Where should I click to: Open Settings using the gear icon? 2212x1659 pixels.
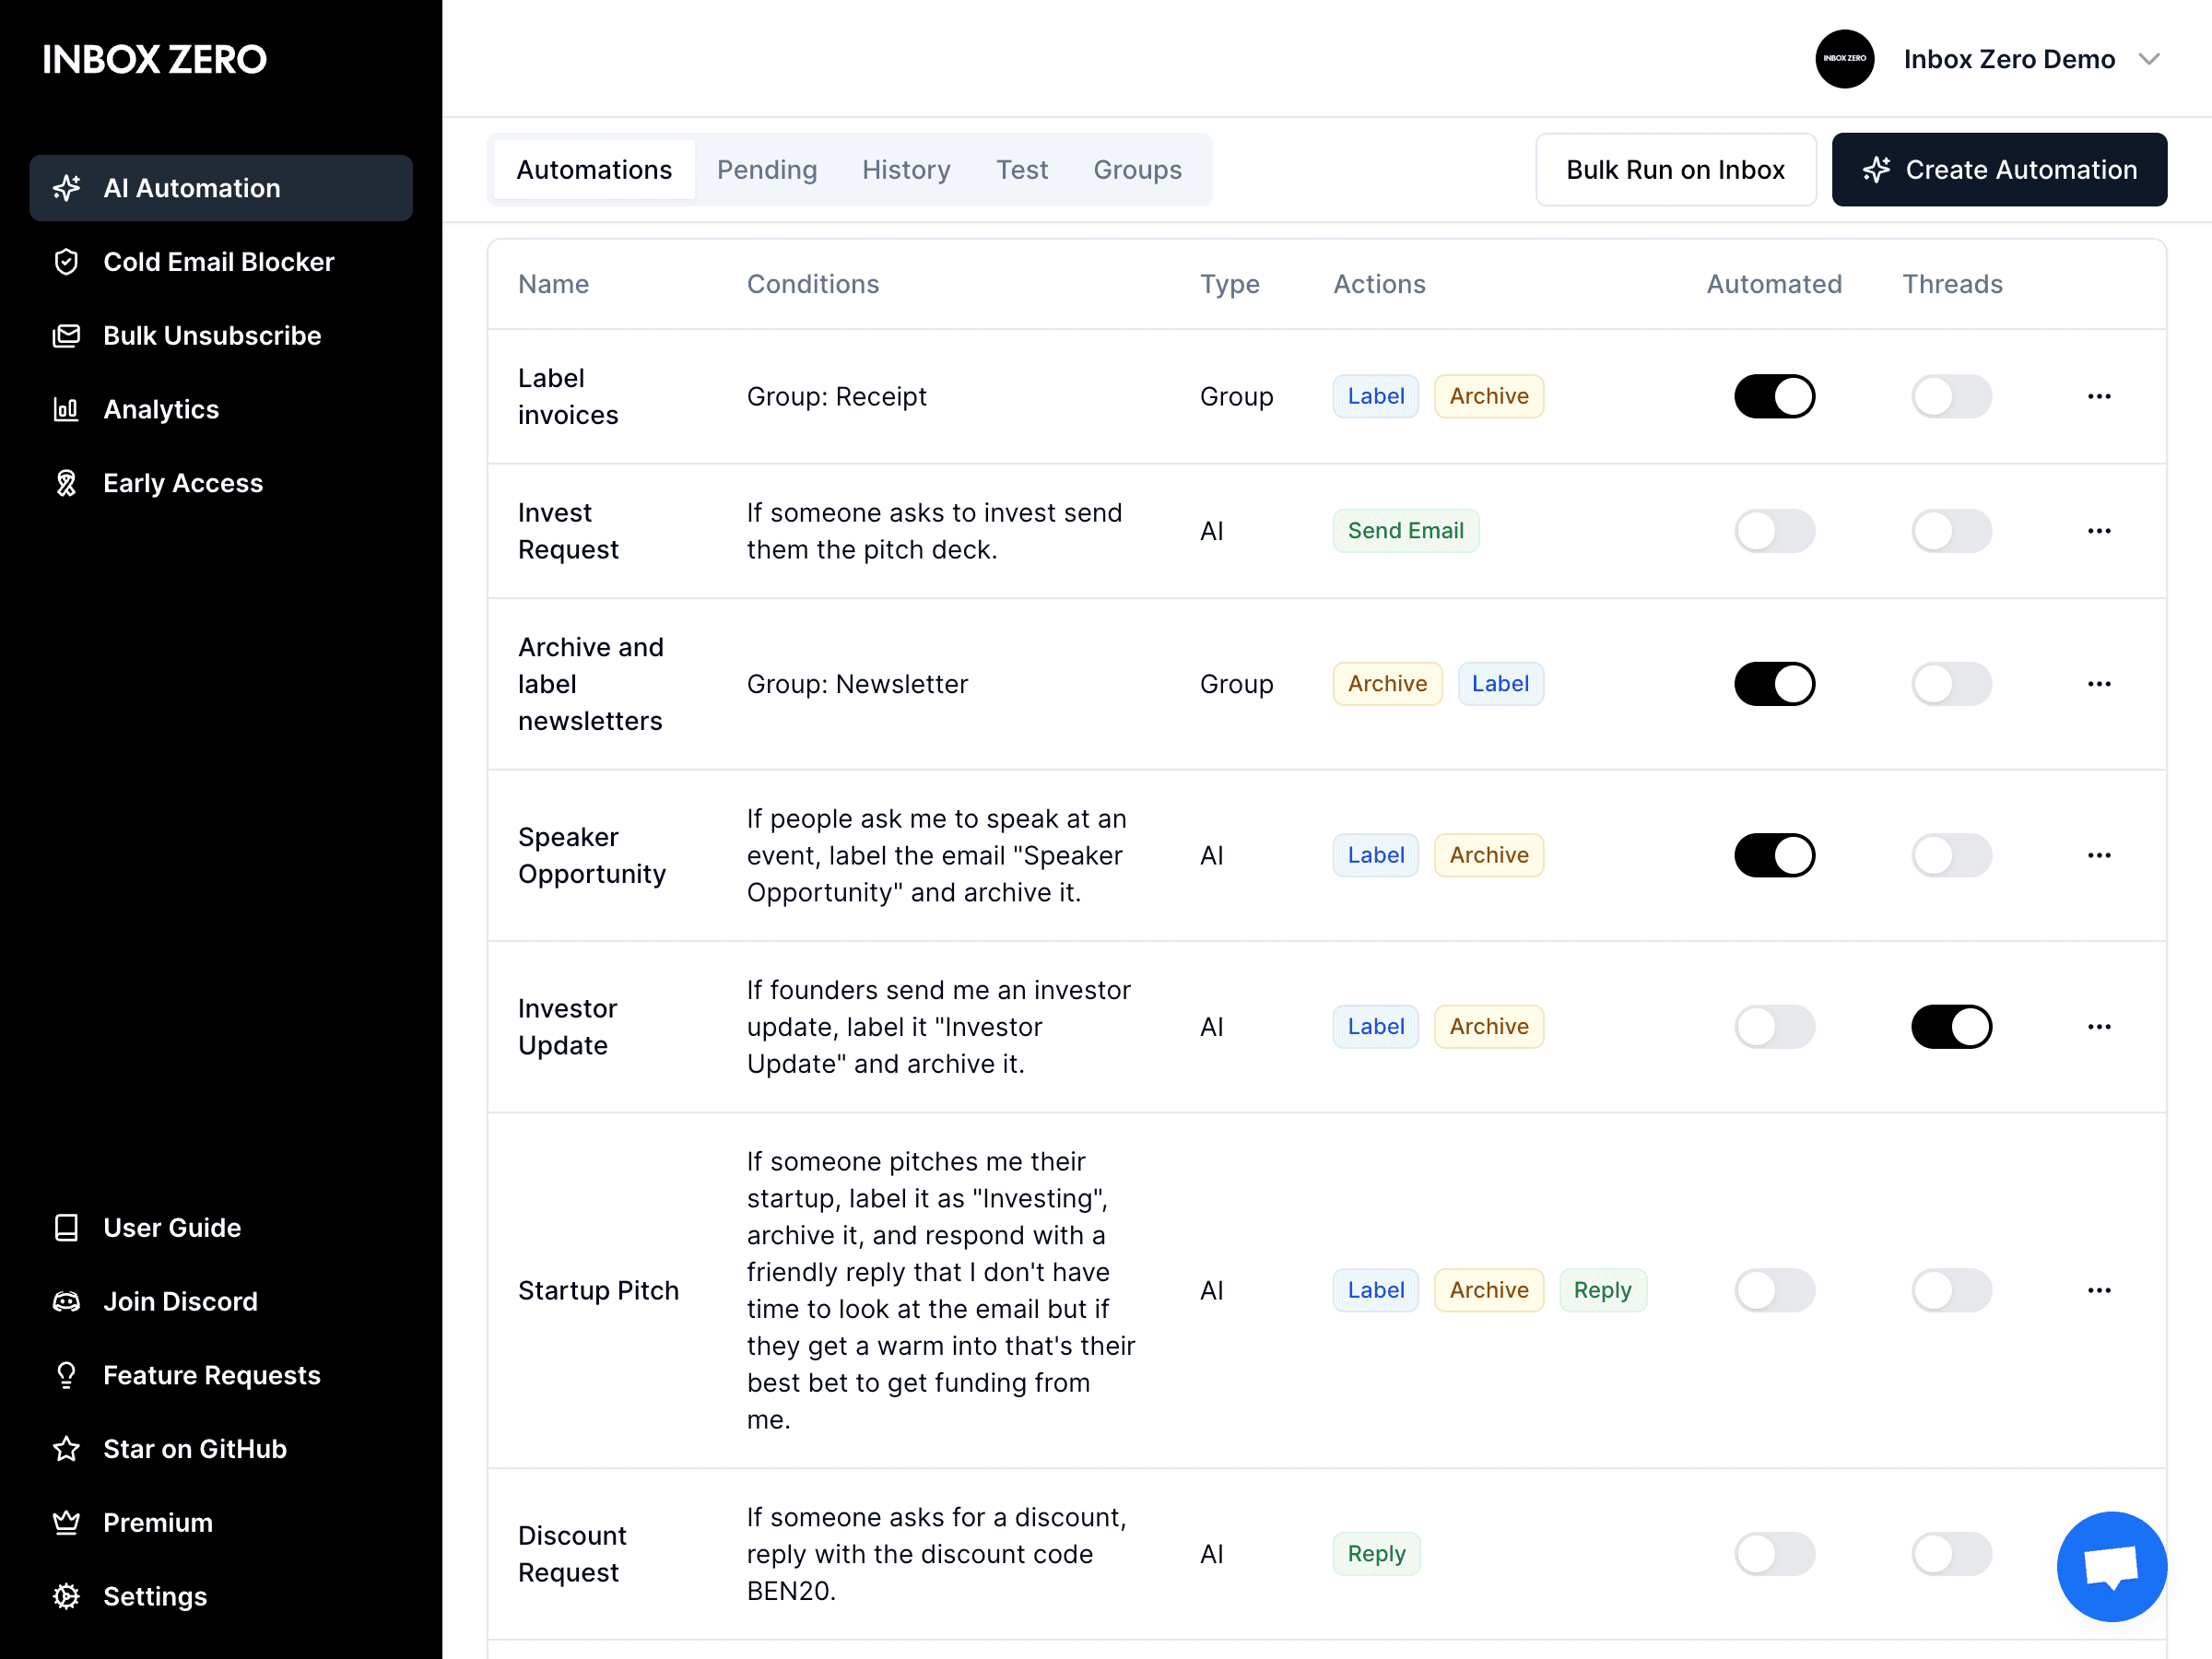click(66, 1596)
